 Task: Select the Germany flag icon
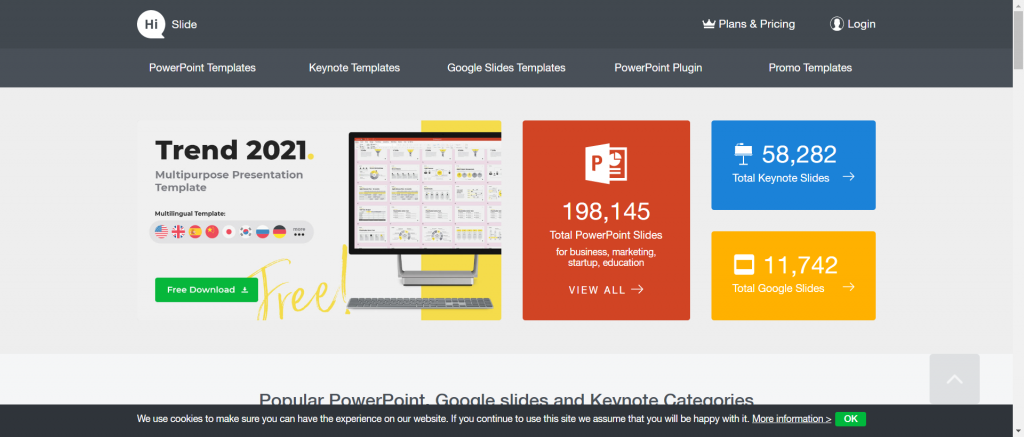coord(280,231)
